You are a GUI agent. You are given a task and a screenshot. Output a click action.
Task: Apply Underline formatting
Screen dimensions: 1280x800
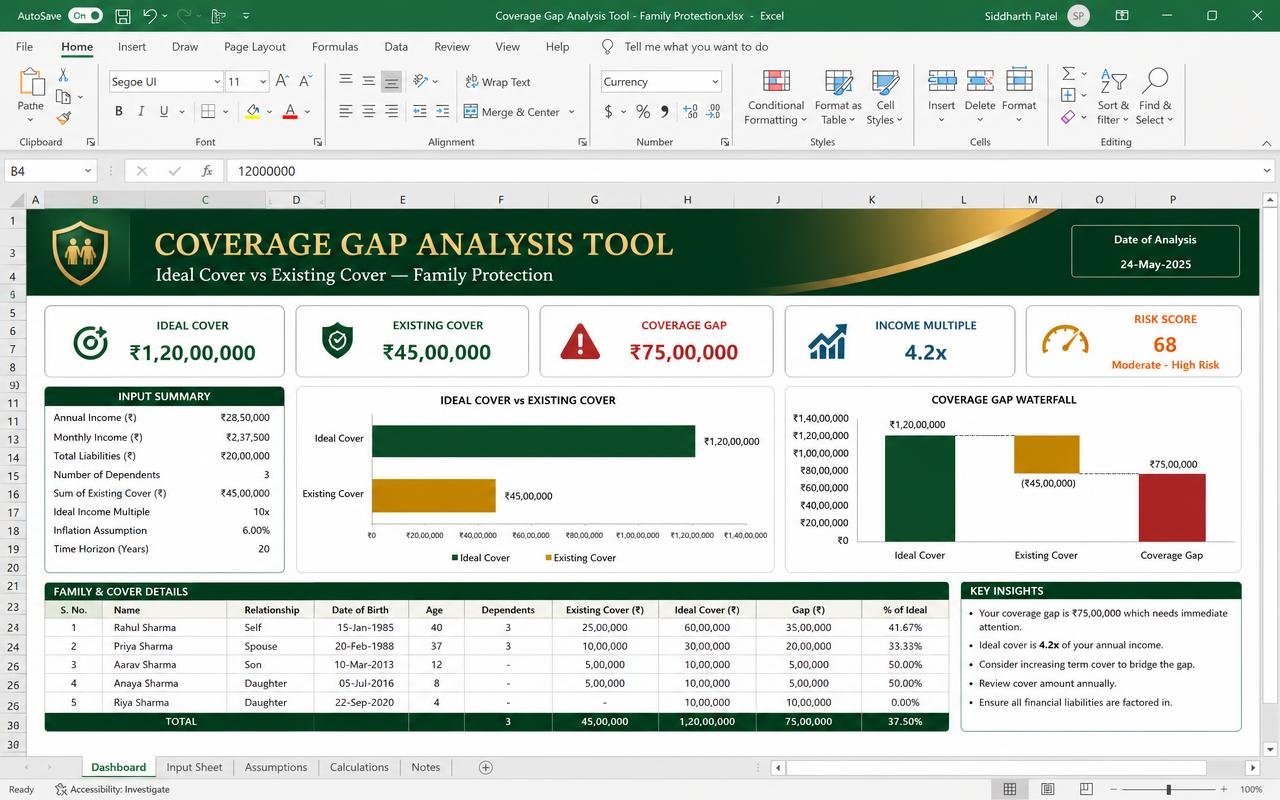(x=164, y=112)
